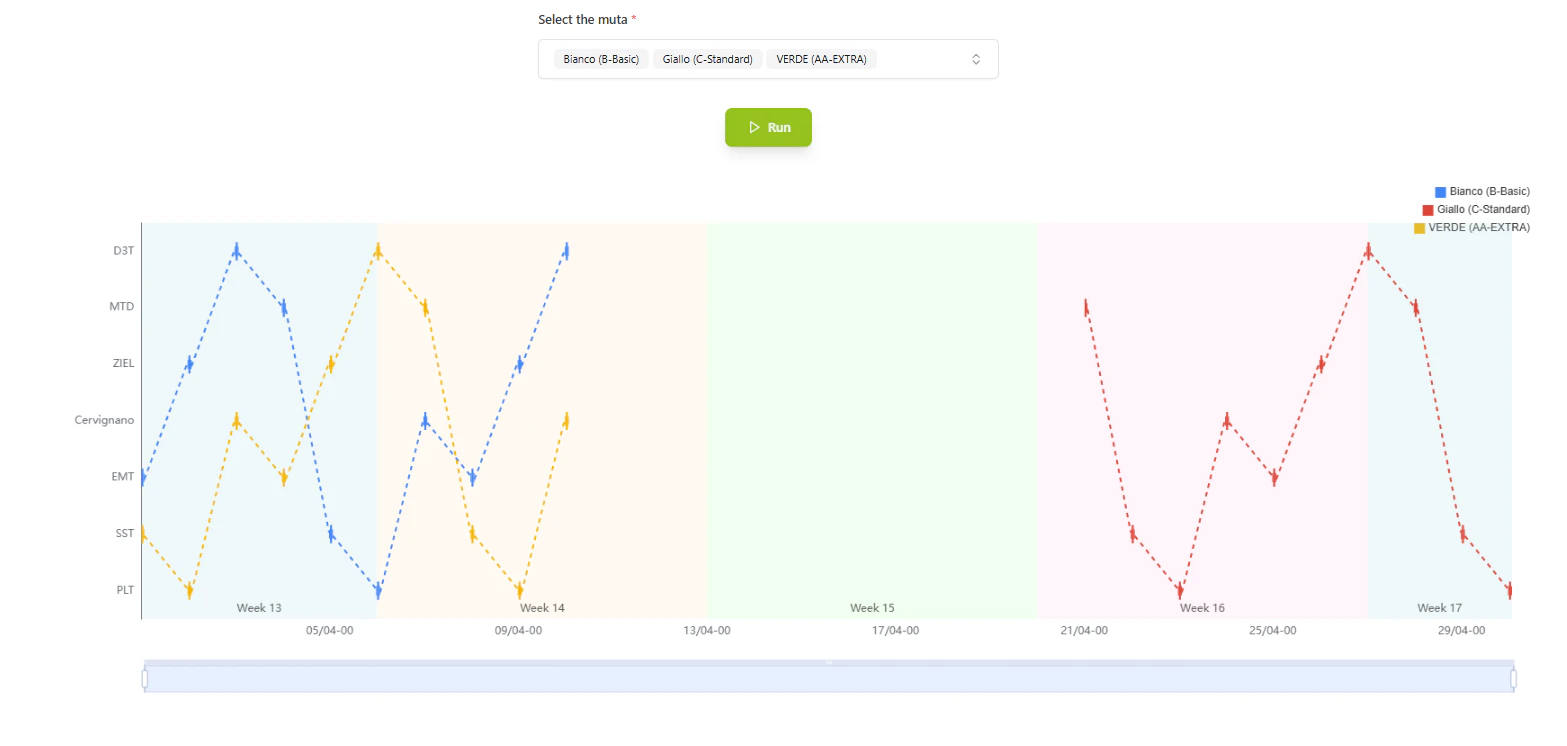Viewport: 1567px width, 746px height.
Task: Select the Giallo (C-Standard) tag in the selector
Action: click(708, 59)
